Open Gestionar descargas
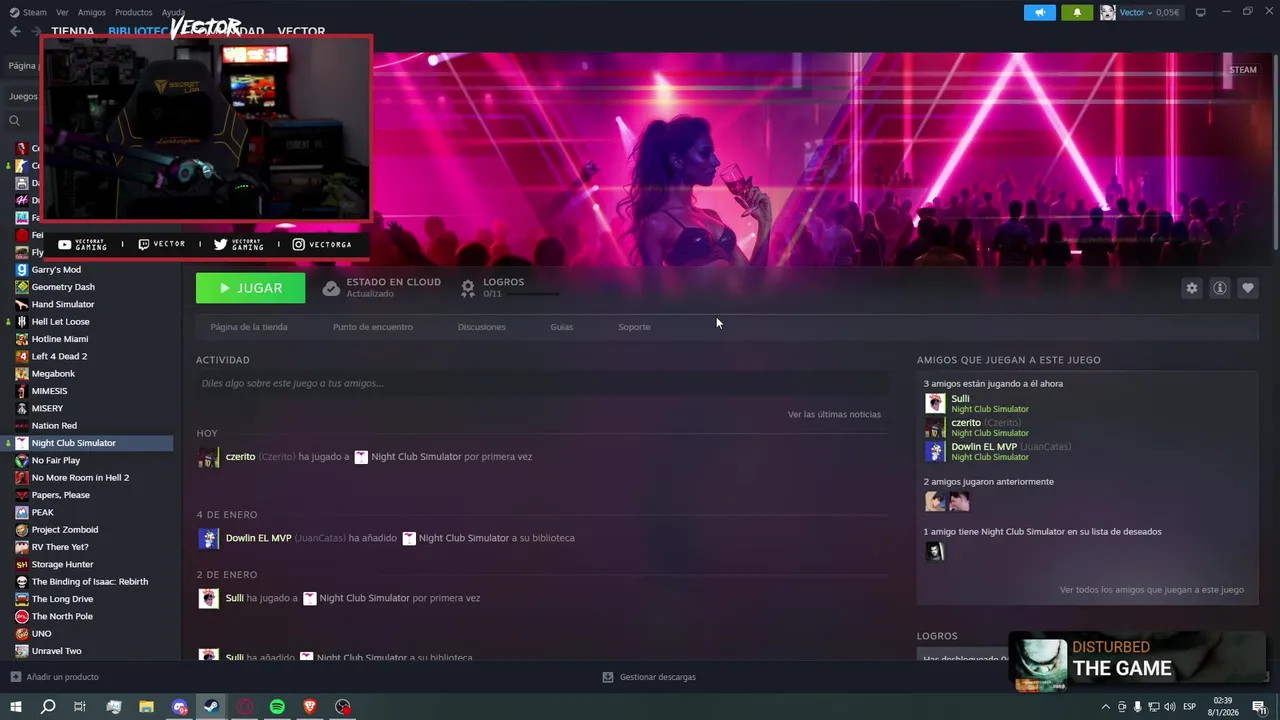 pyautogui.click(x=649, y=677)
